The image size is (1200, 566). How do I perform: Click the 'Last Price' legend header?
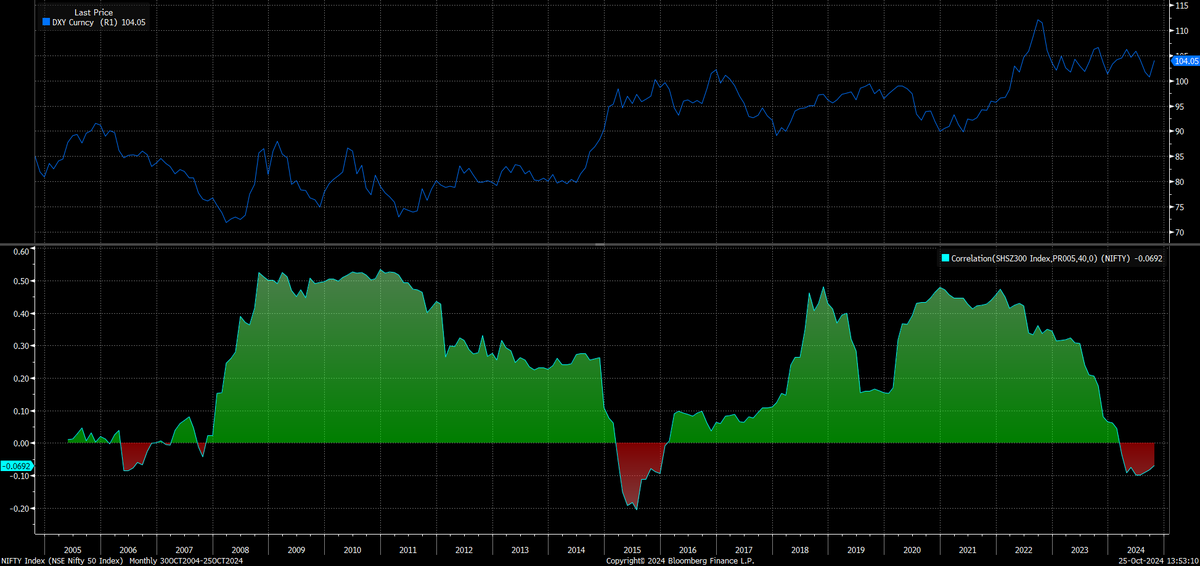pyautogui.click(x=94, y=13)
